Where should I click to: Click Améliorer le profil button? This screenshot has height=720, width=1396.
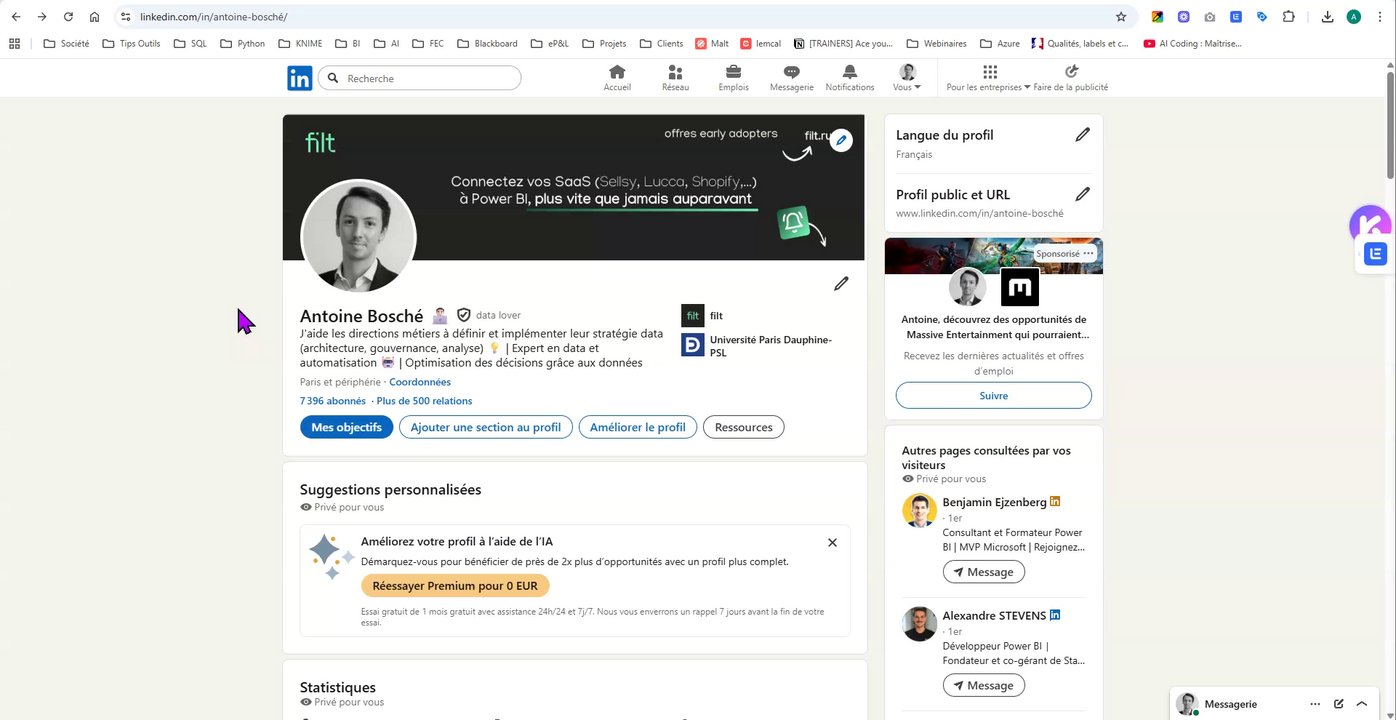(638, 427)
